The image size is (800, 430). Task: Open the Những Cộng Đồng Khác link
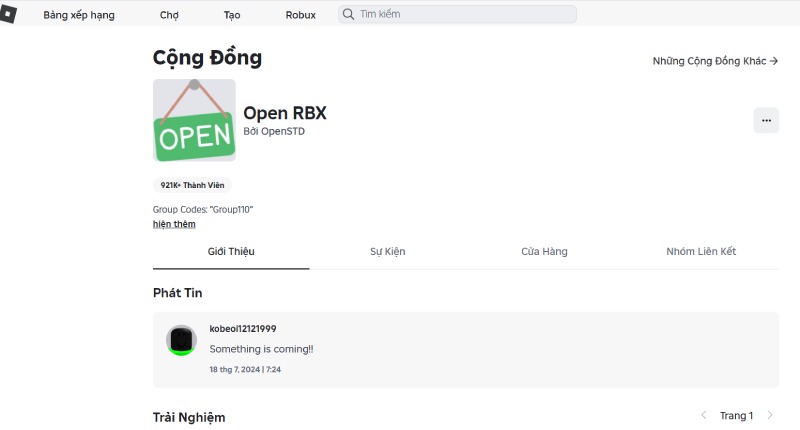(715, 61)
